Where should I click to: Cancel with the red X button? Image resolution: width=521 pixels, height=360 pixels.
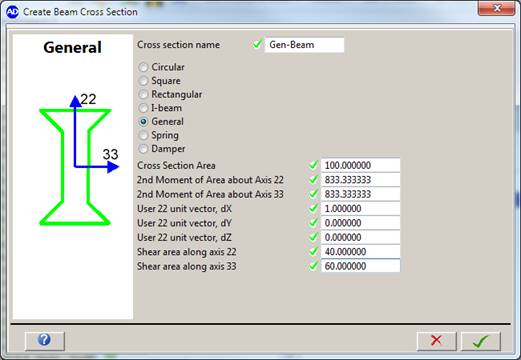coord(436,341)
